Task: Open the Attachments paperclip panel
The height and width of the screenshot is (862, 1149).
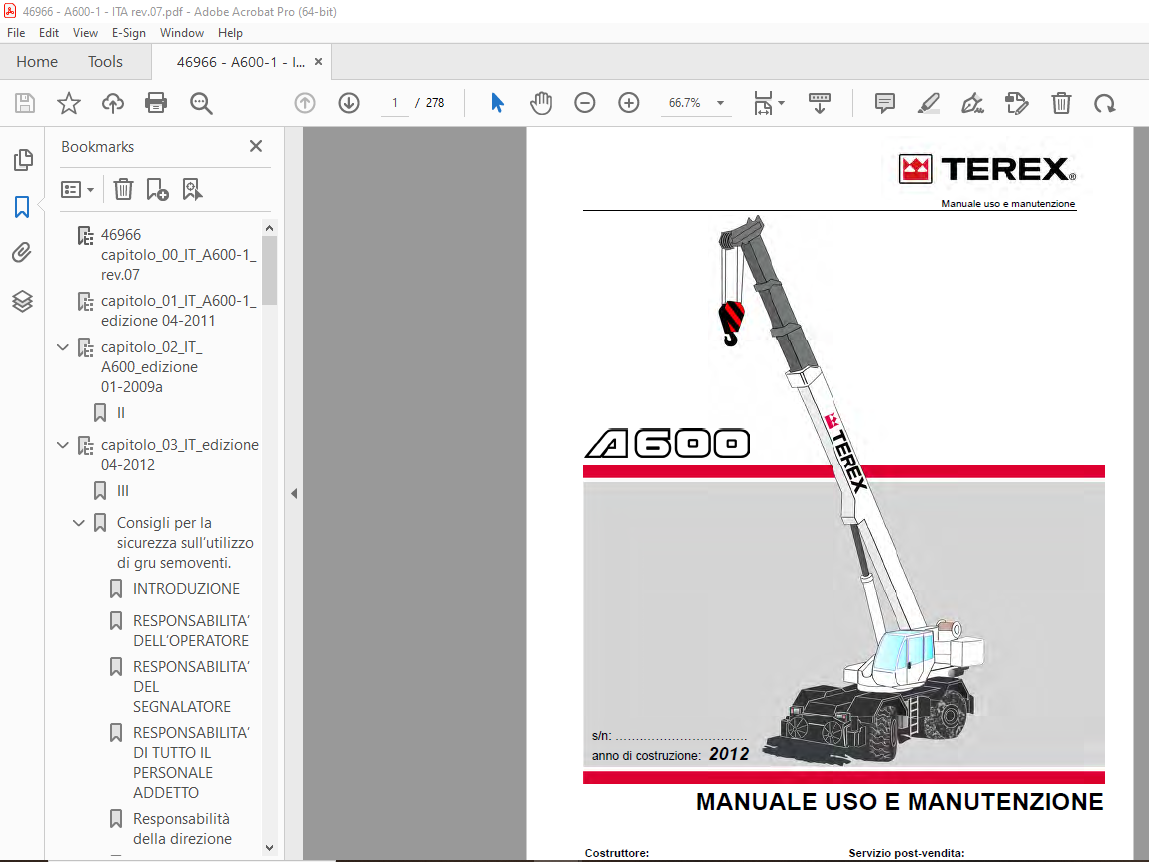Action: (x=22, y=254)
